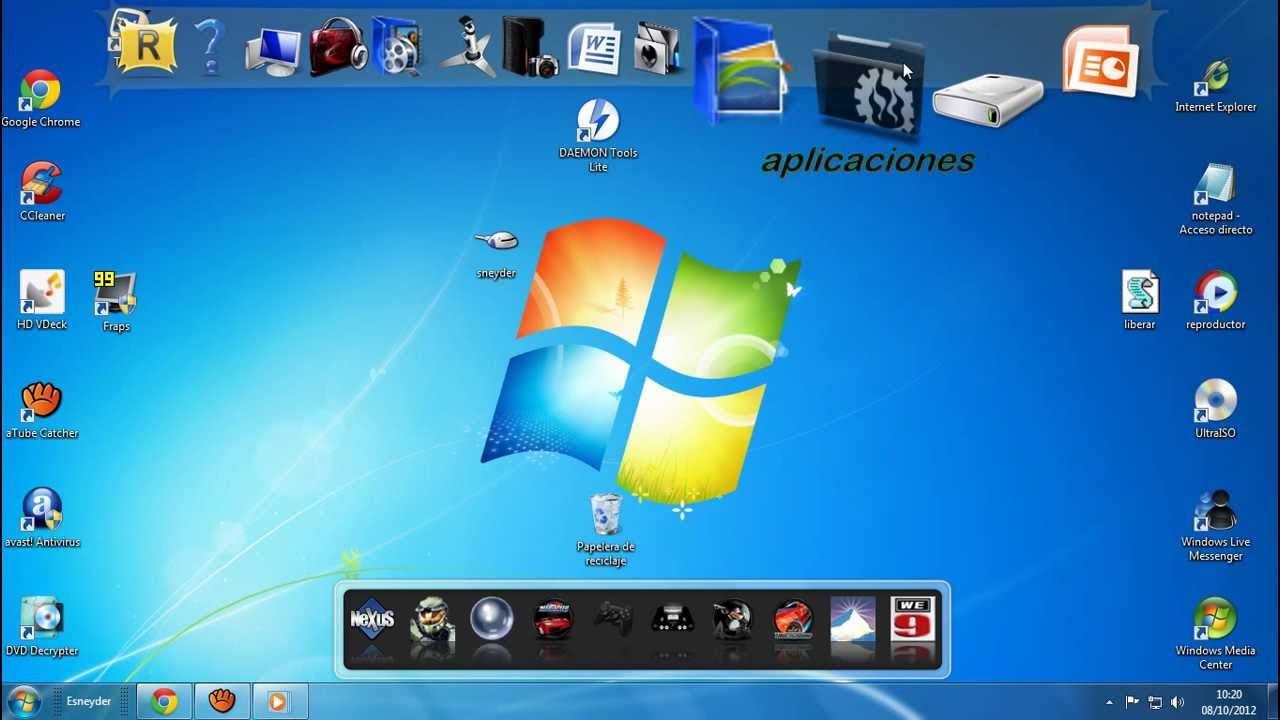Viewport: 1280px width, 720px height.
Task: Open Windows Live Messenger shortcut
Action: coord(1216,526)
